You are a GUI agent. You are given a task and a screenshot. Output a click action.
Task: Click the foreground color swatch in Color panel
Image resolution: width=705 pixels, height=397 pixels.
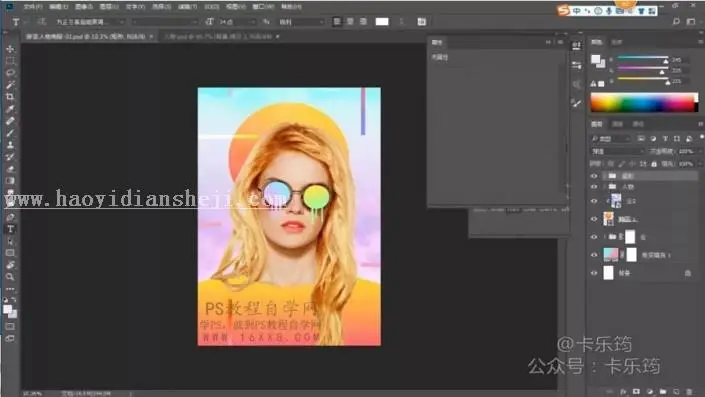596,59
